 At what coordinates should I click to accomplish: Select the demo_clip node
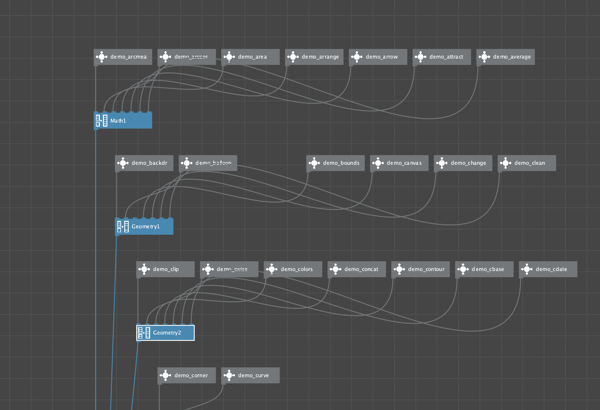point(166,270)
